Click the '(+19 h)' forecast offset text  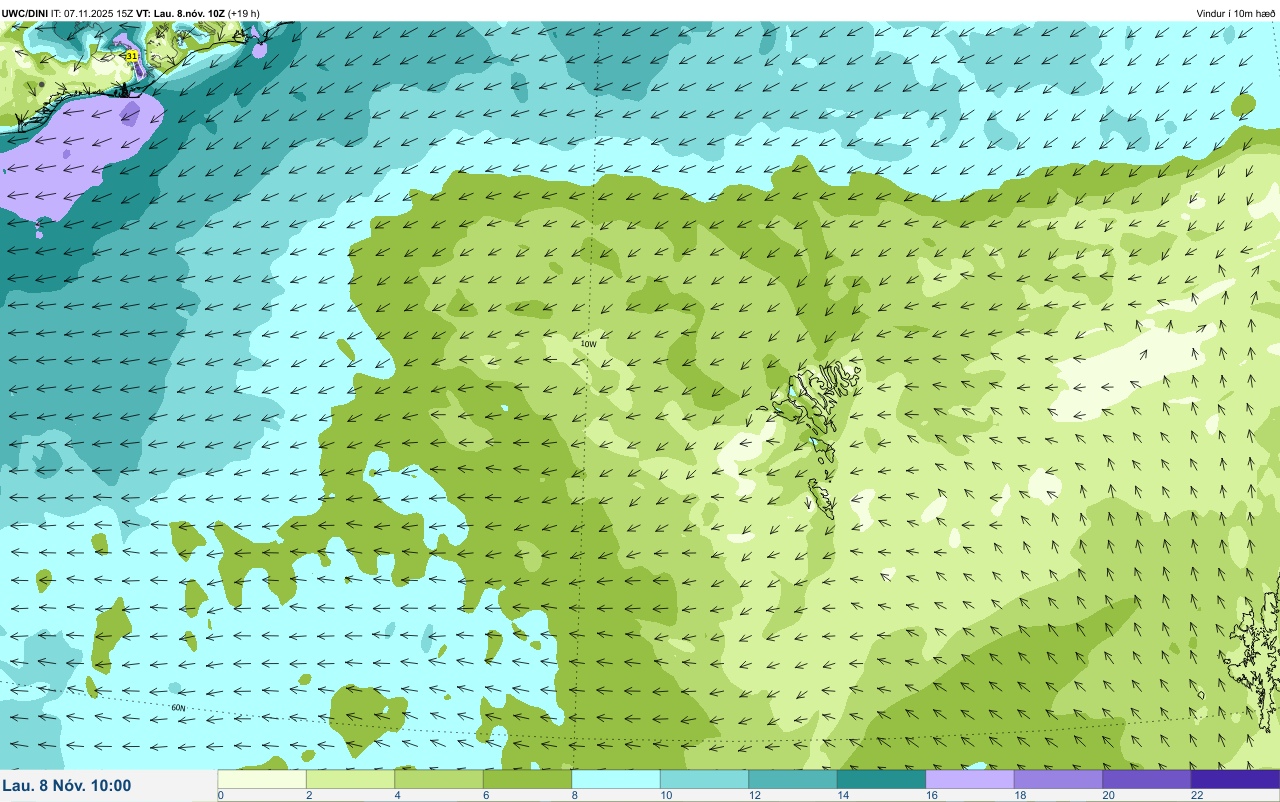[244, 13]
